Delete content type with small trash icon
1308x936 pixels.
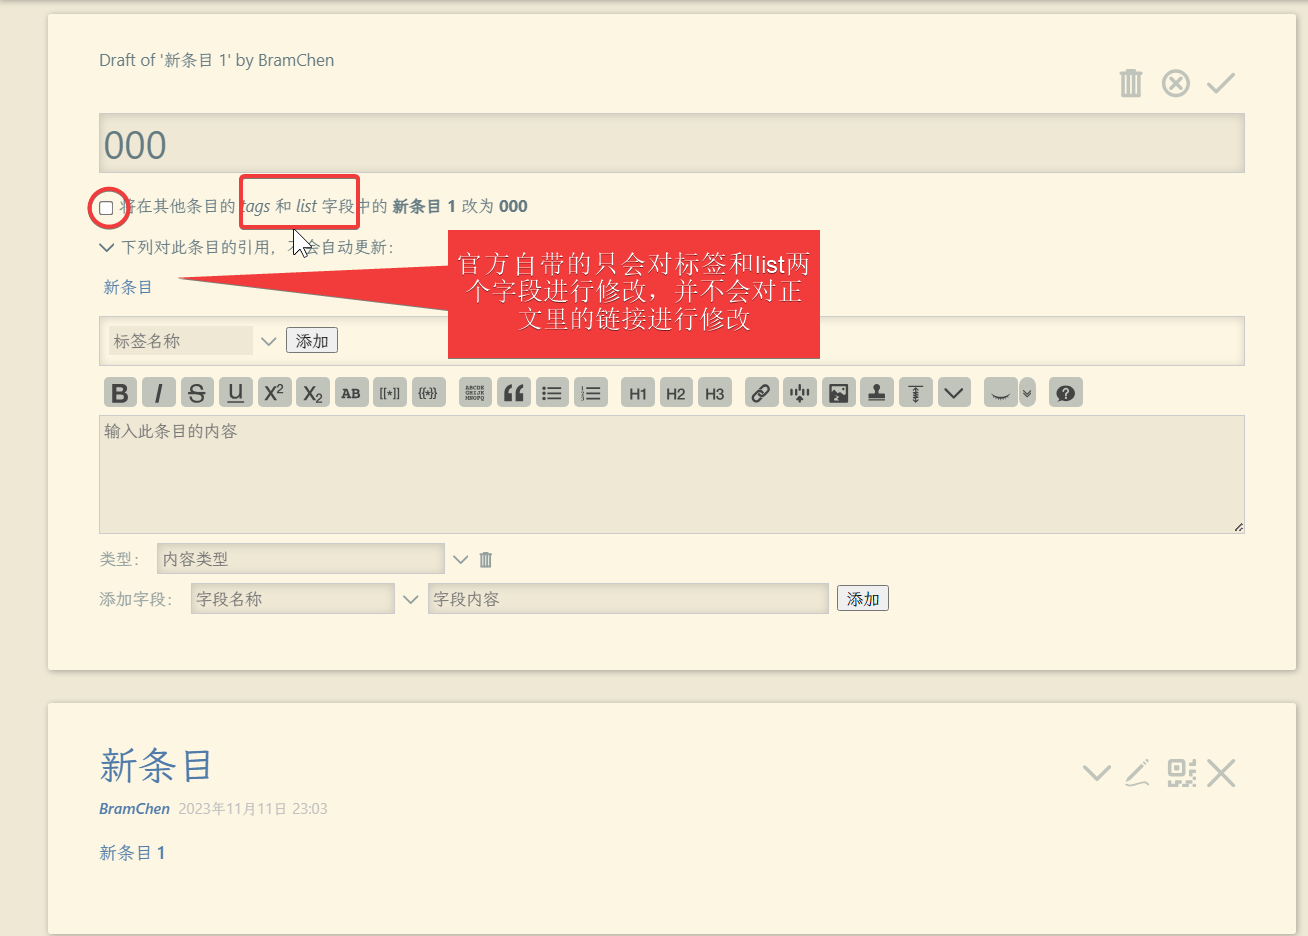(486, 560)
